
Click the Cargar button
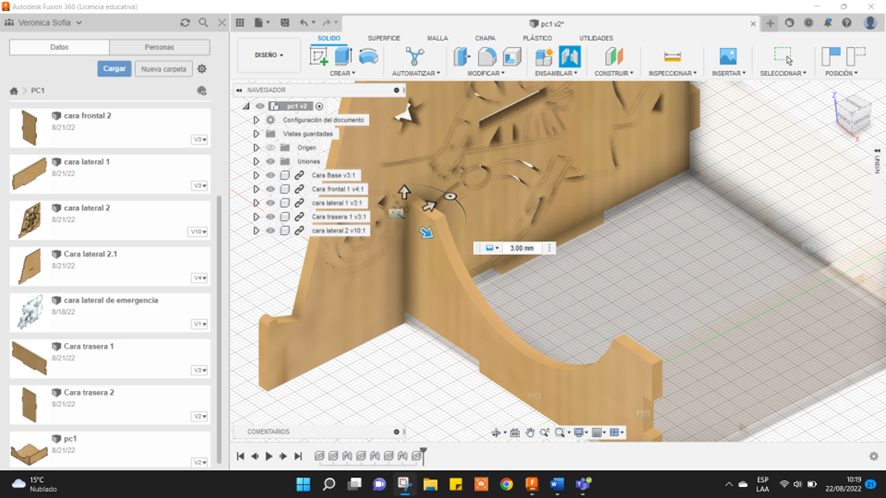[114, 68]
